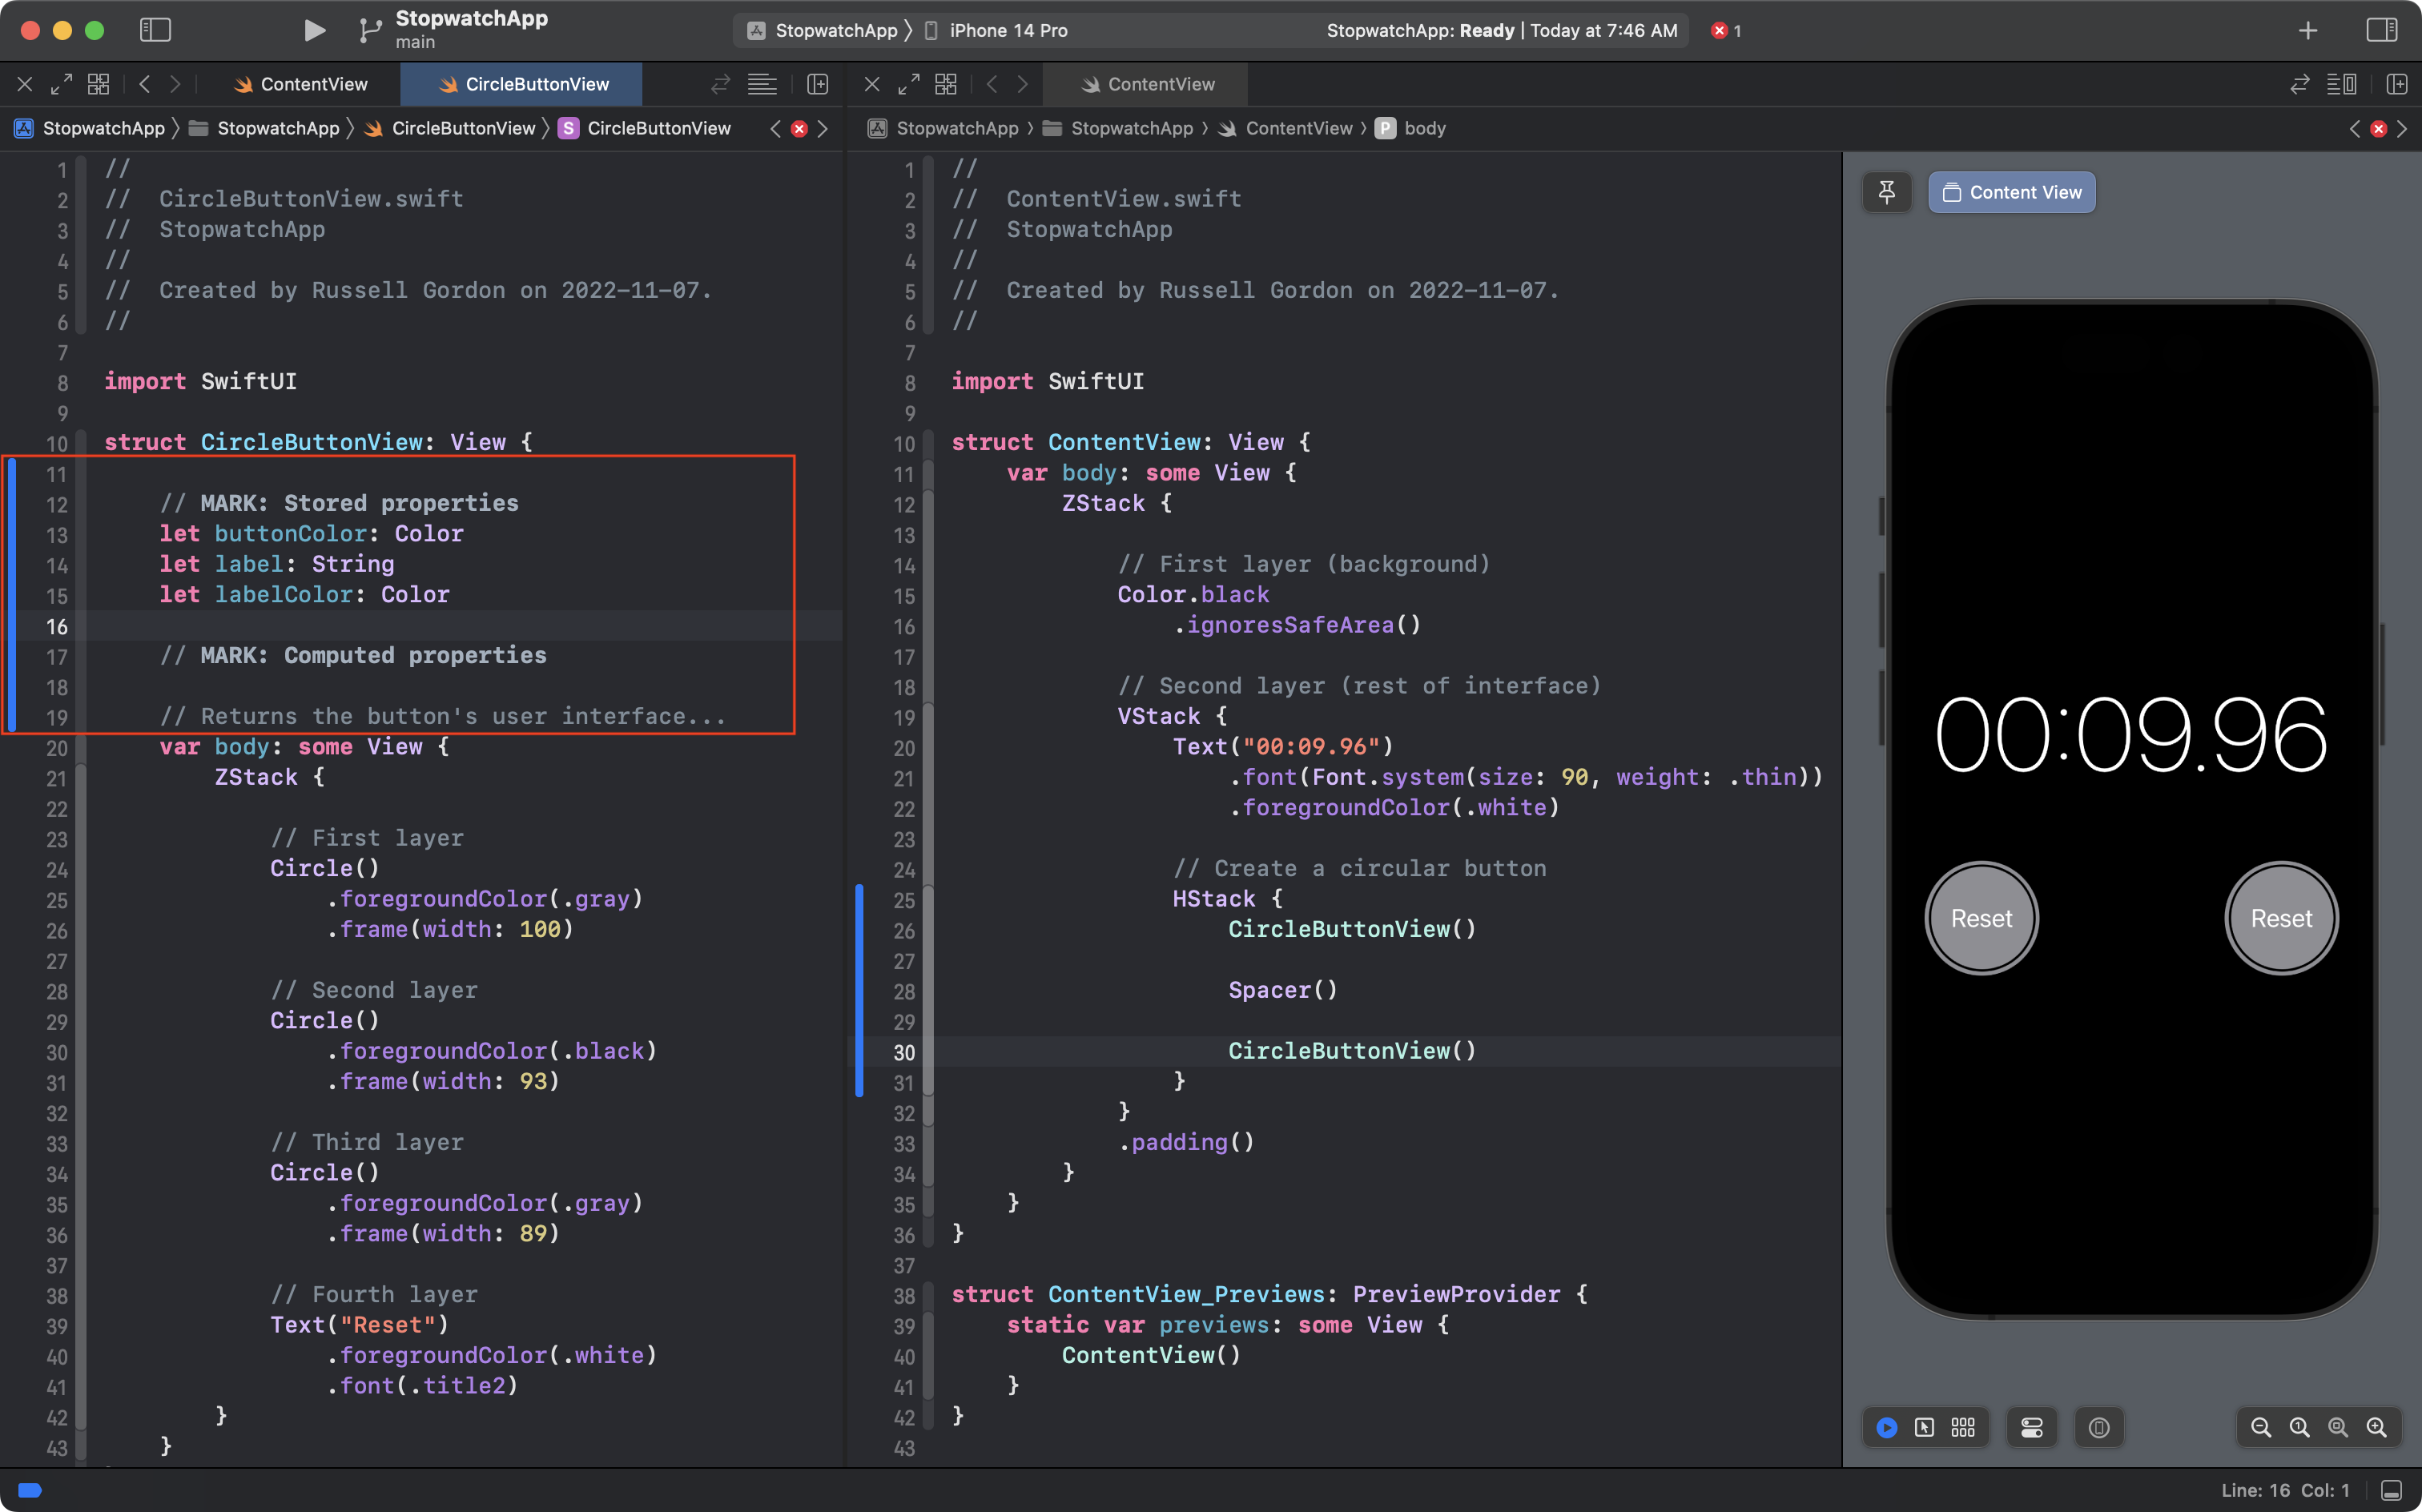Click line 16 in CircleButtonView editor
The image size is (2422, 1512).
pyautogui.click(x=400, y=626)
